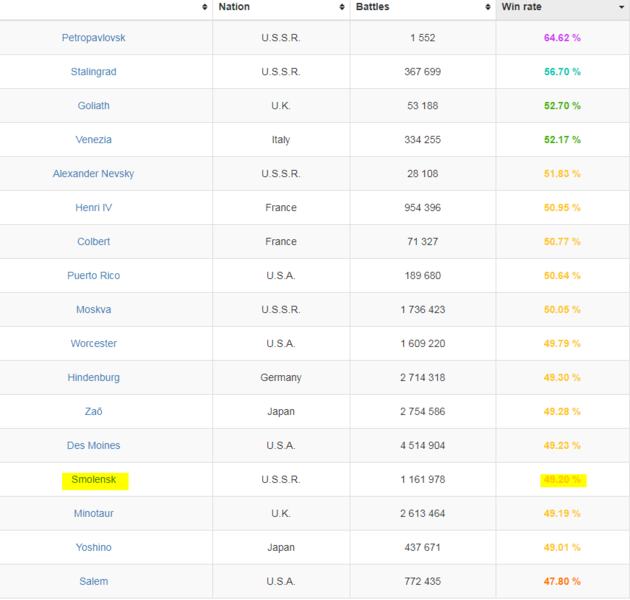
Task: Click the Hindenburg ship name
Action: point(93,378)
